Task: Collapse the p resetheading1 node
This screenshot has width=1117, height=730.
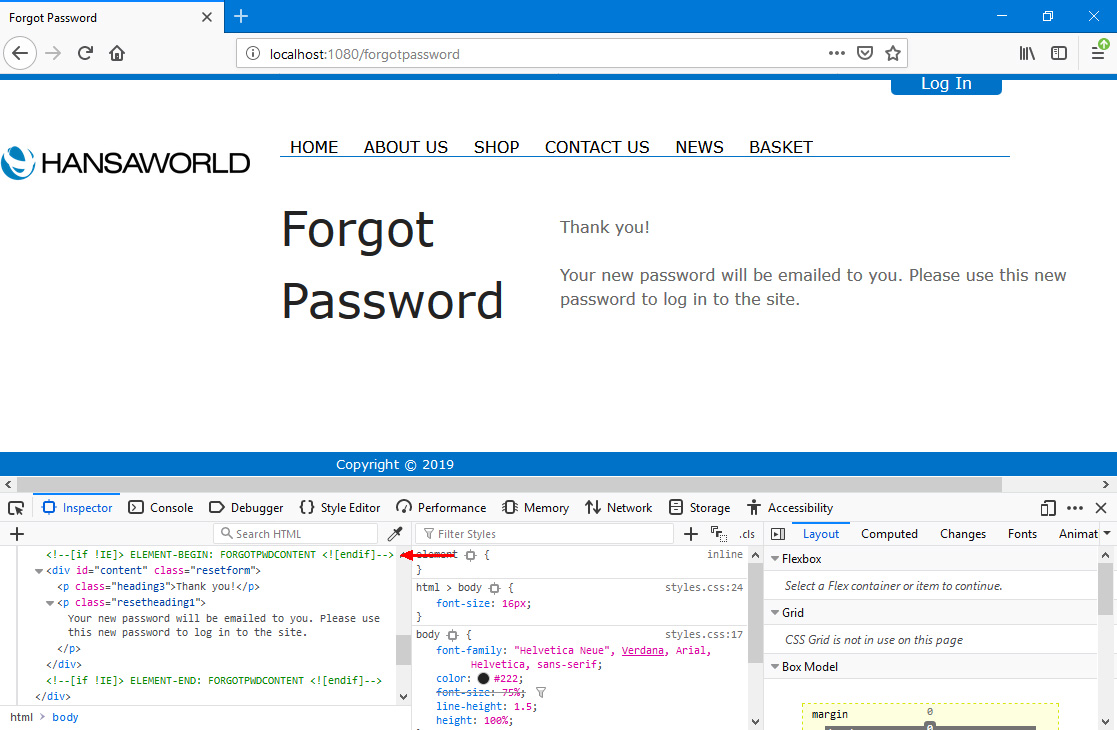Action: click(50, 603)
